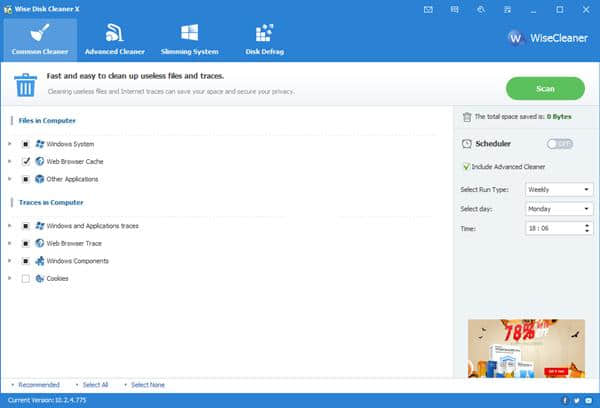Open the Select day dropdown
600x408 pixels.
[x=559, y=209]
